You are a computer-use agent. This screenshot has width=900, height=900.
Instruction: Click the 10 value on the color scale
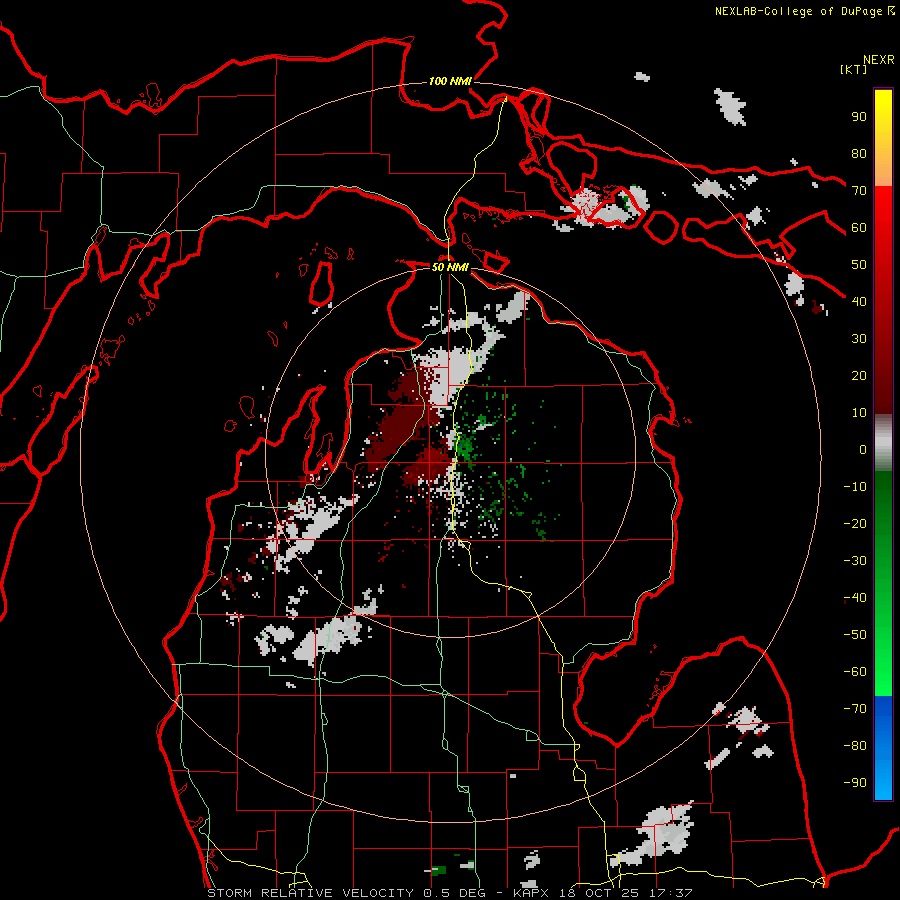click(859, 413)
